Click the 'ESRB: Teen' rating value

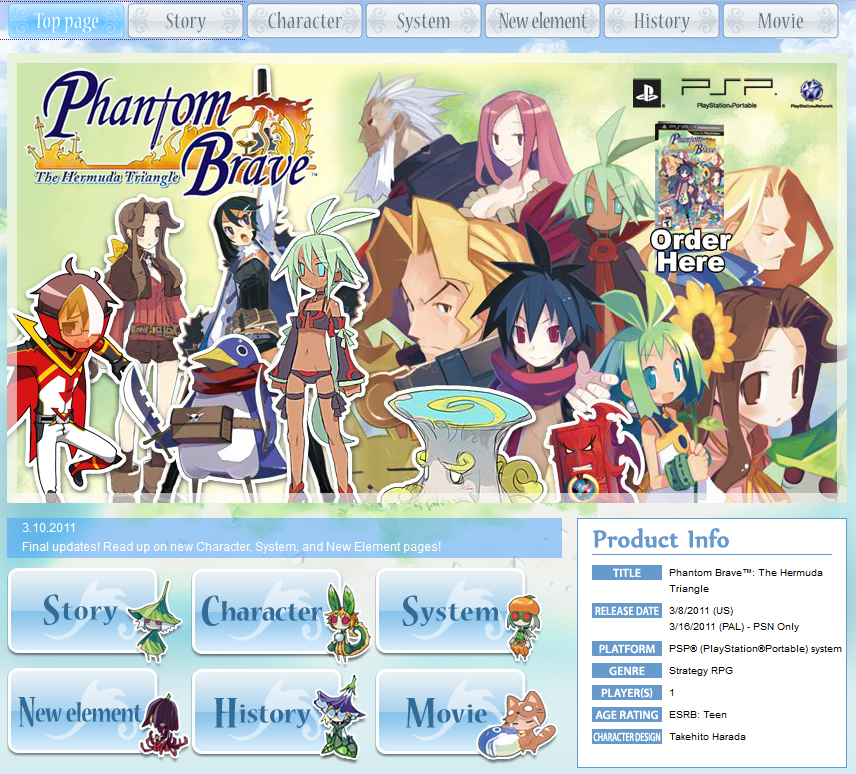pos(698,715)
